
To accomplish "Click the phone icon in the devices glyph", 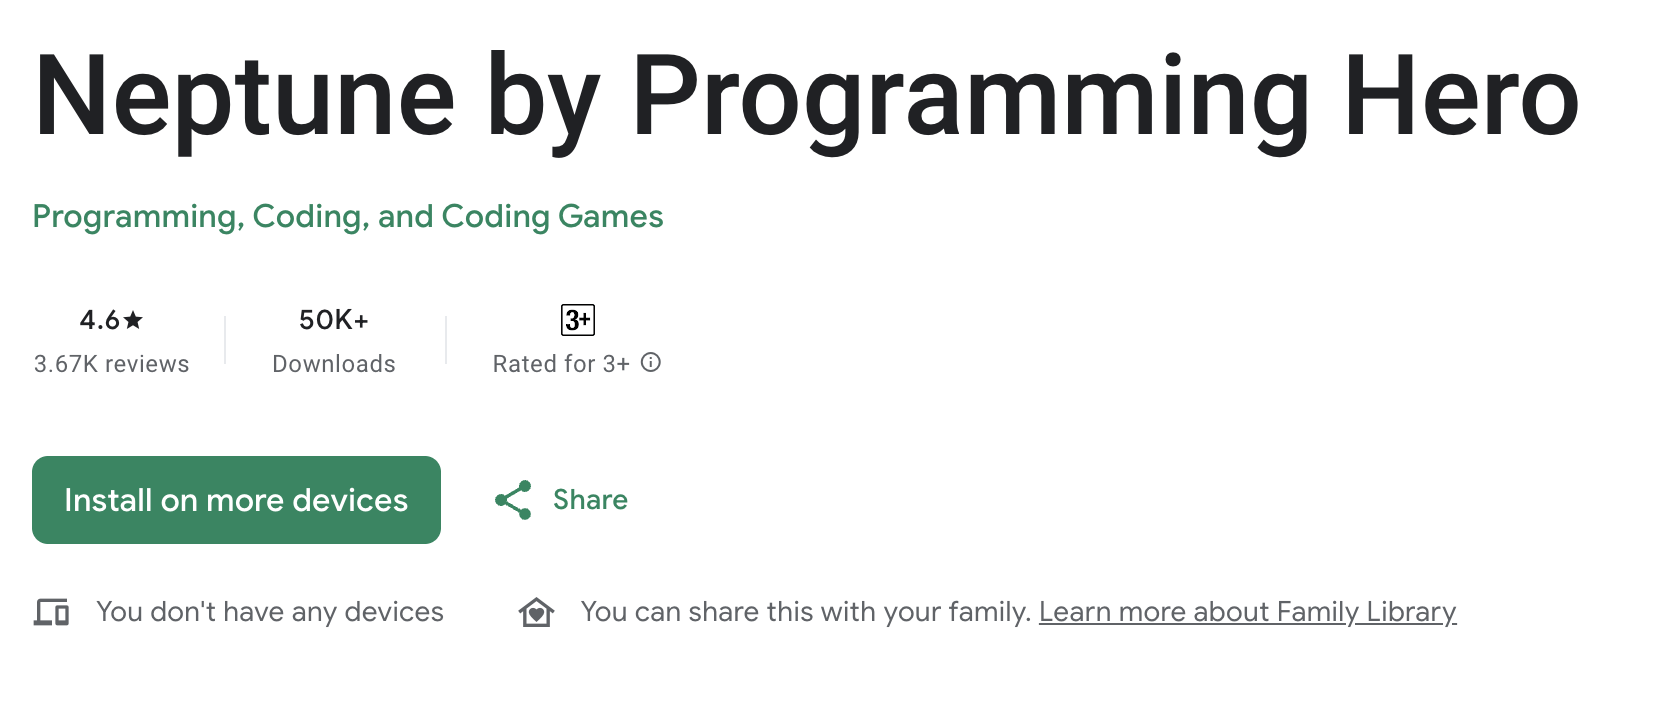I will pyautogui.click(x=60, y=614).
